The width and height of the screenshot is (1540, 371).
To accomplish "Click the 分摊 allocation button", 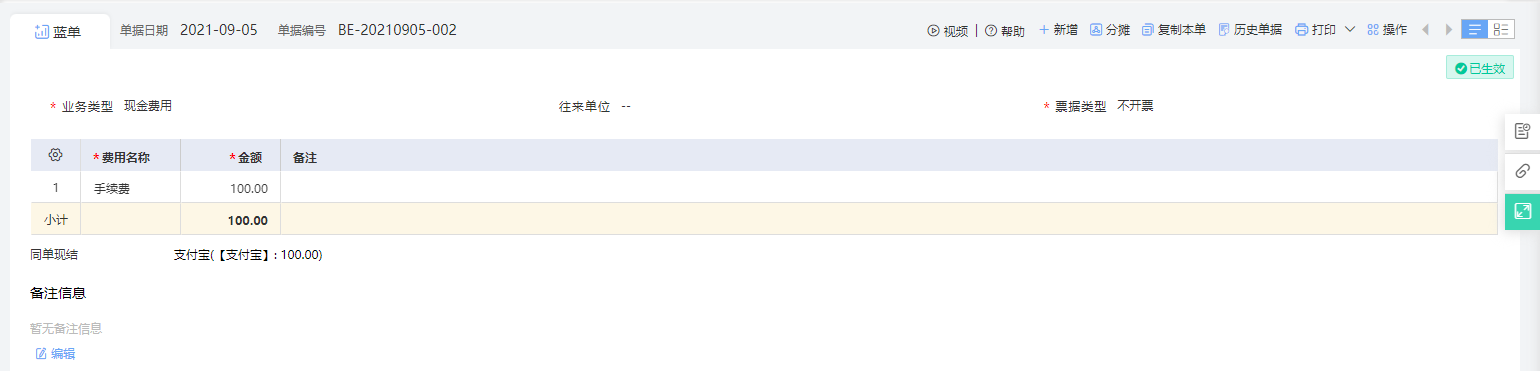I will [1110, 30].
